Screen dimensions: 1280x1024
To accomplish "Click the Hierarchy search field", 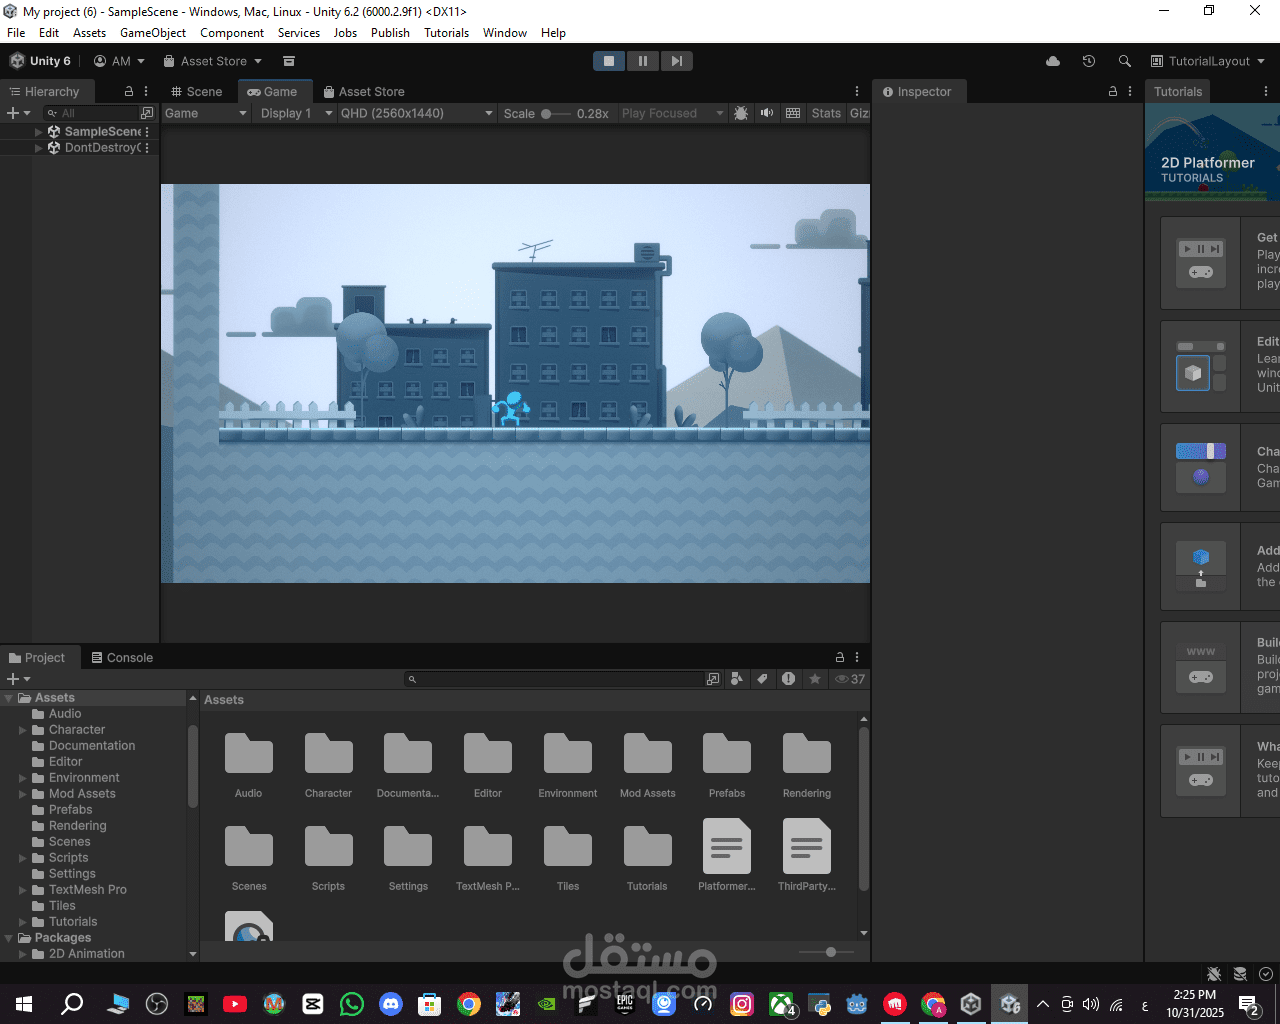I will 90,113.
